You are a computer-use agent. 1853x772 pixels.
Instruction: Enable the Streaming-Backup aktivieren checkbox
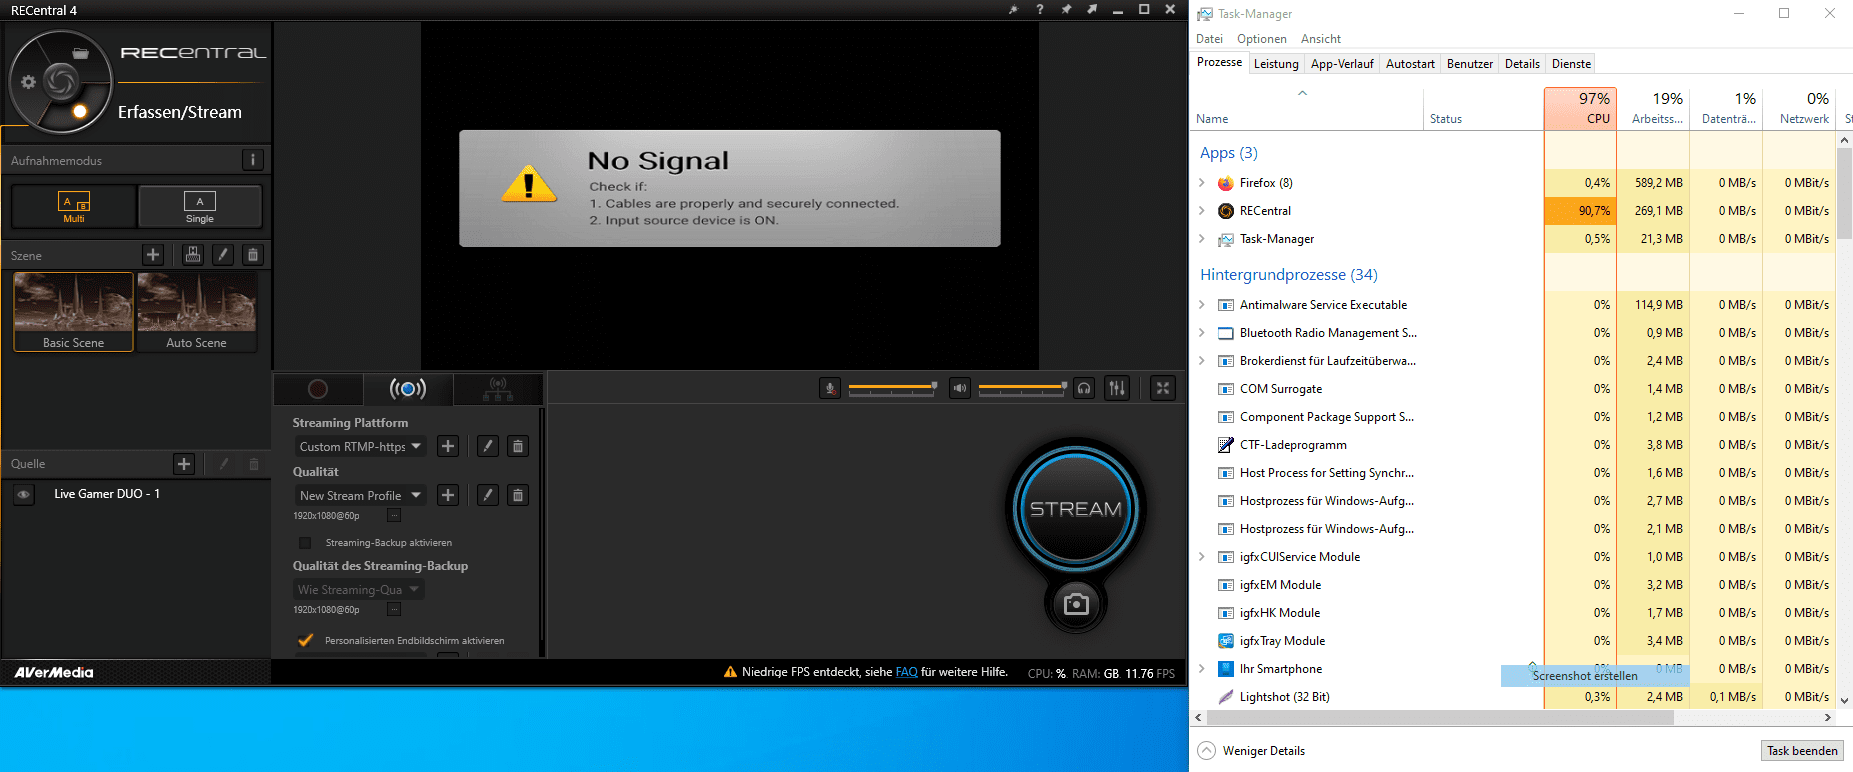[x=305, y=543]
